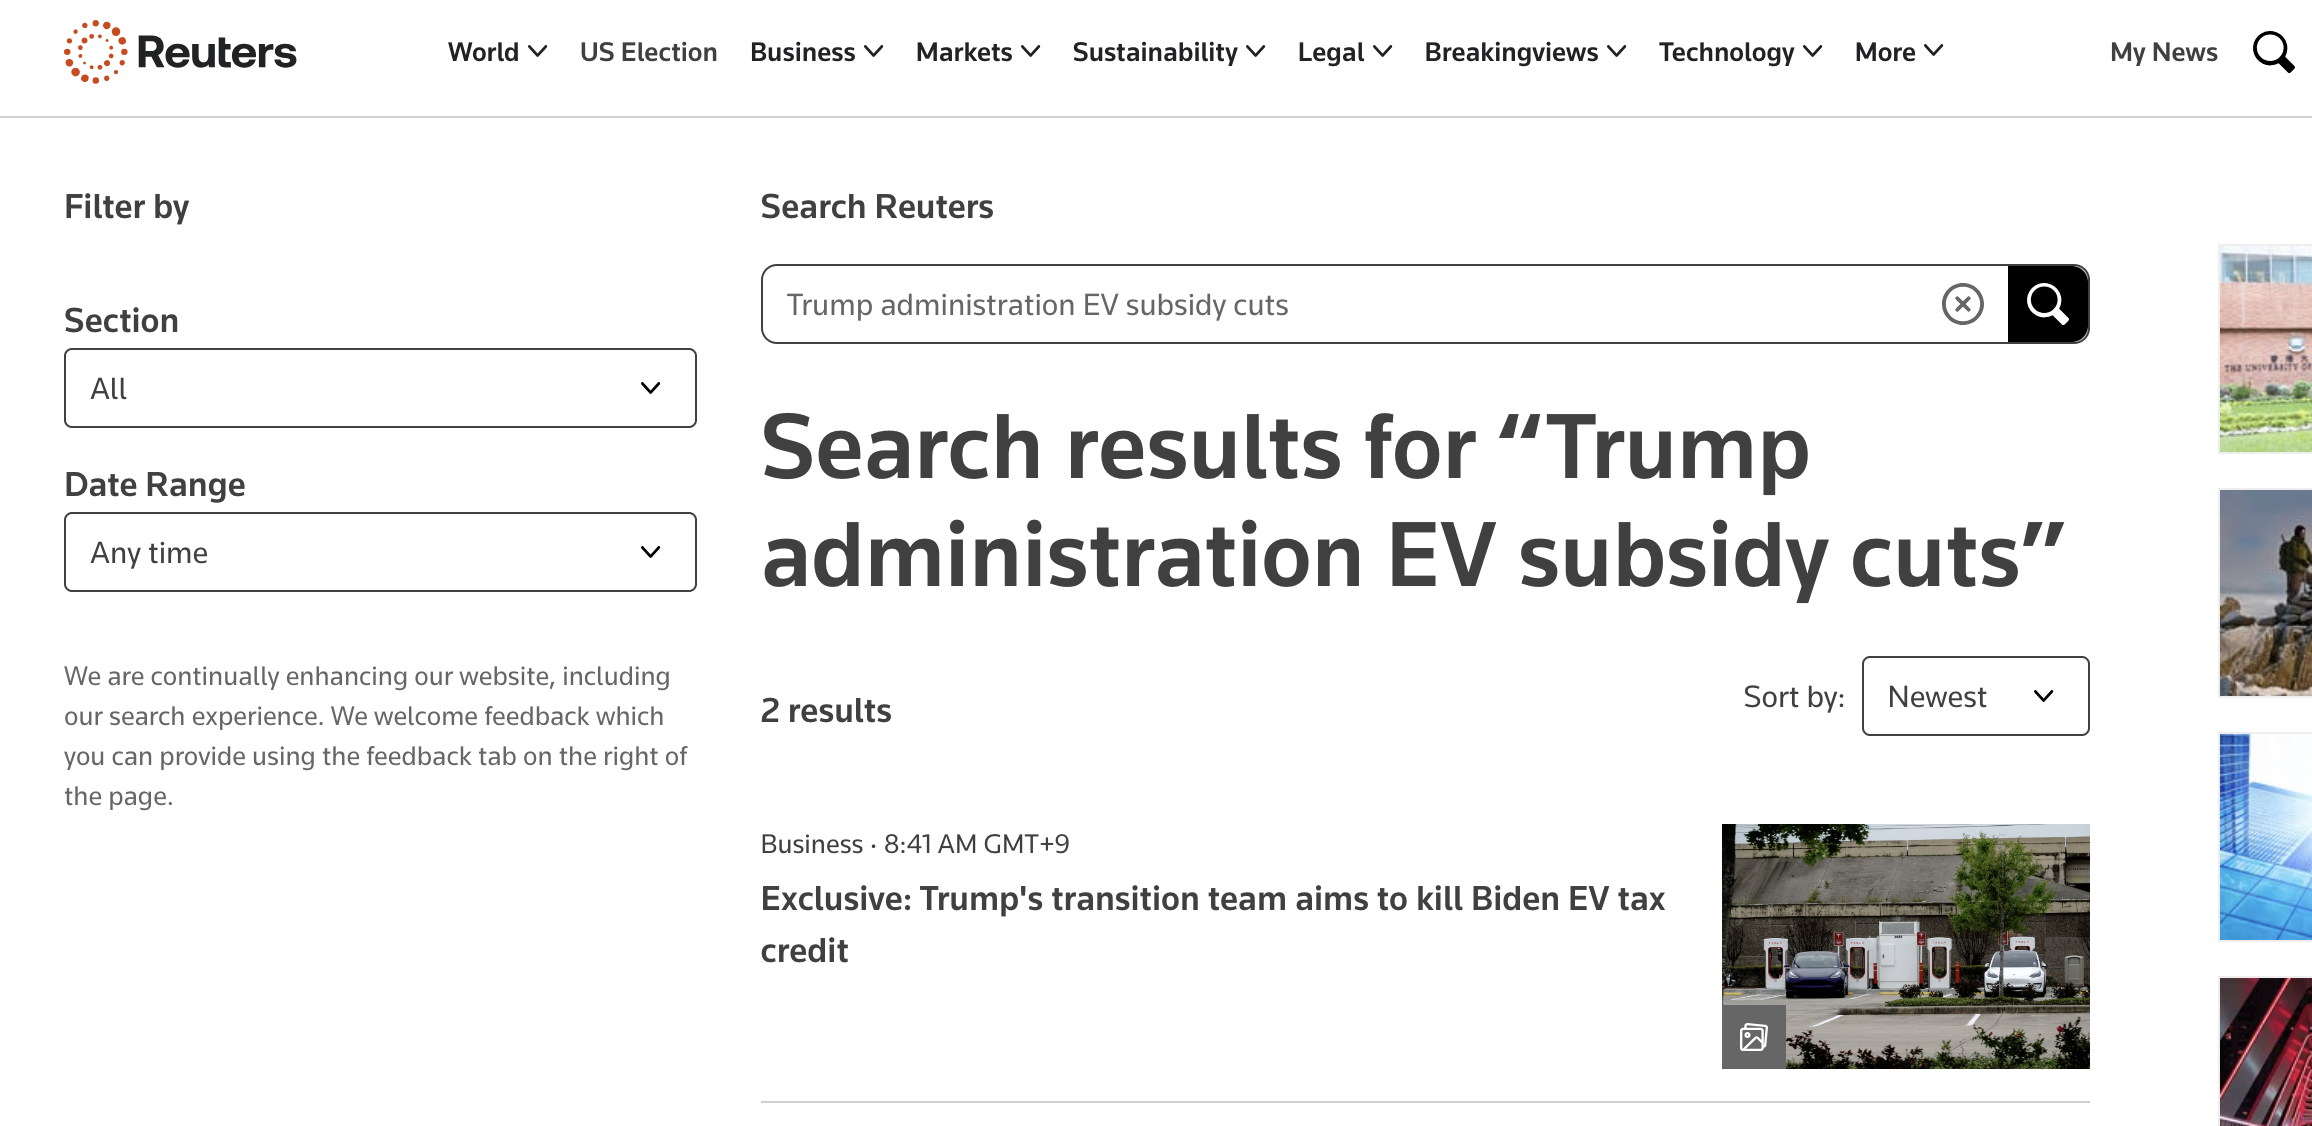The height and width of the screenshot is (1126, 2312).
Task: Open the Date Range dropdown showing Any time
Action: click(380, 551)
